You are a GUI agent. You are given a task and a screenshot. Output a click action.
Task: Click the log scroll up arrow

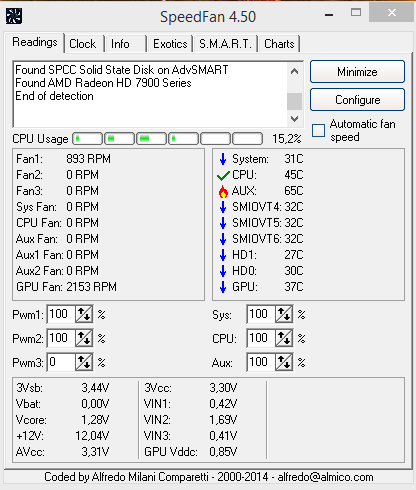[x=294, y=71]
